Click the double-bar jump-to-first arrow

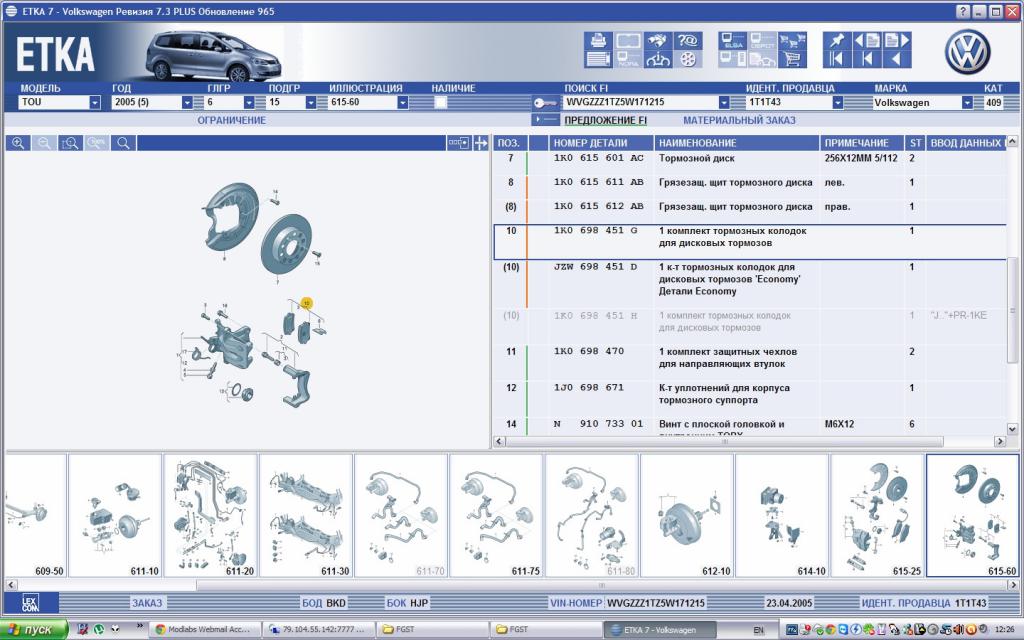(837, 59)
